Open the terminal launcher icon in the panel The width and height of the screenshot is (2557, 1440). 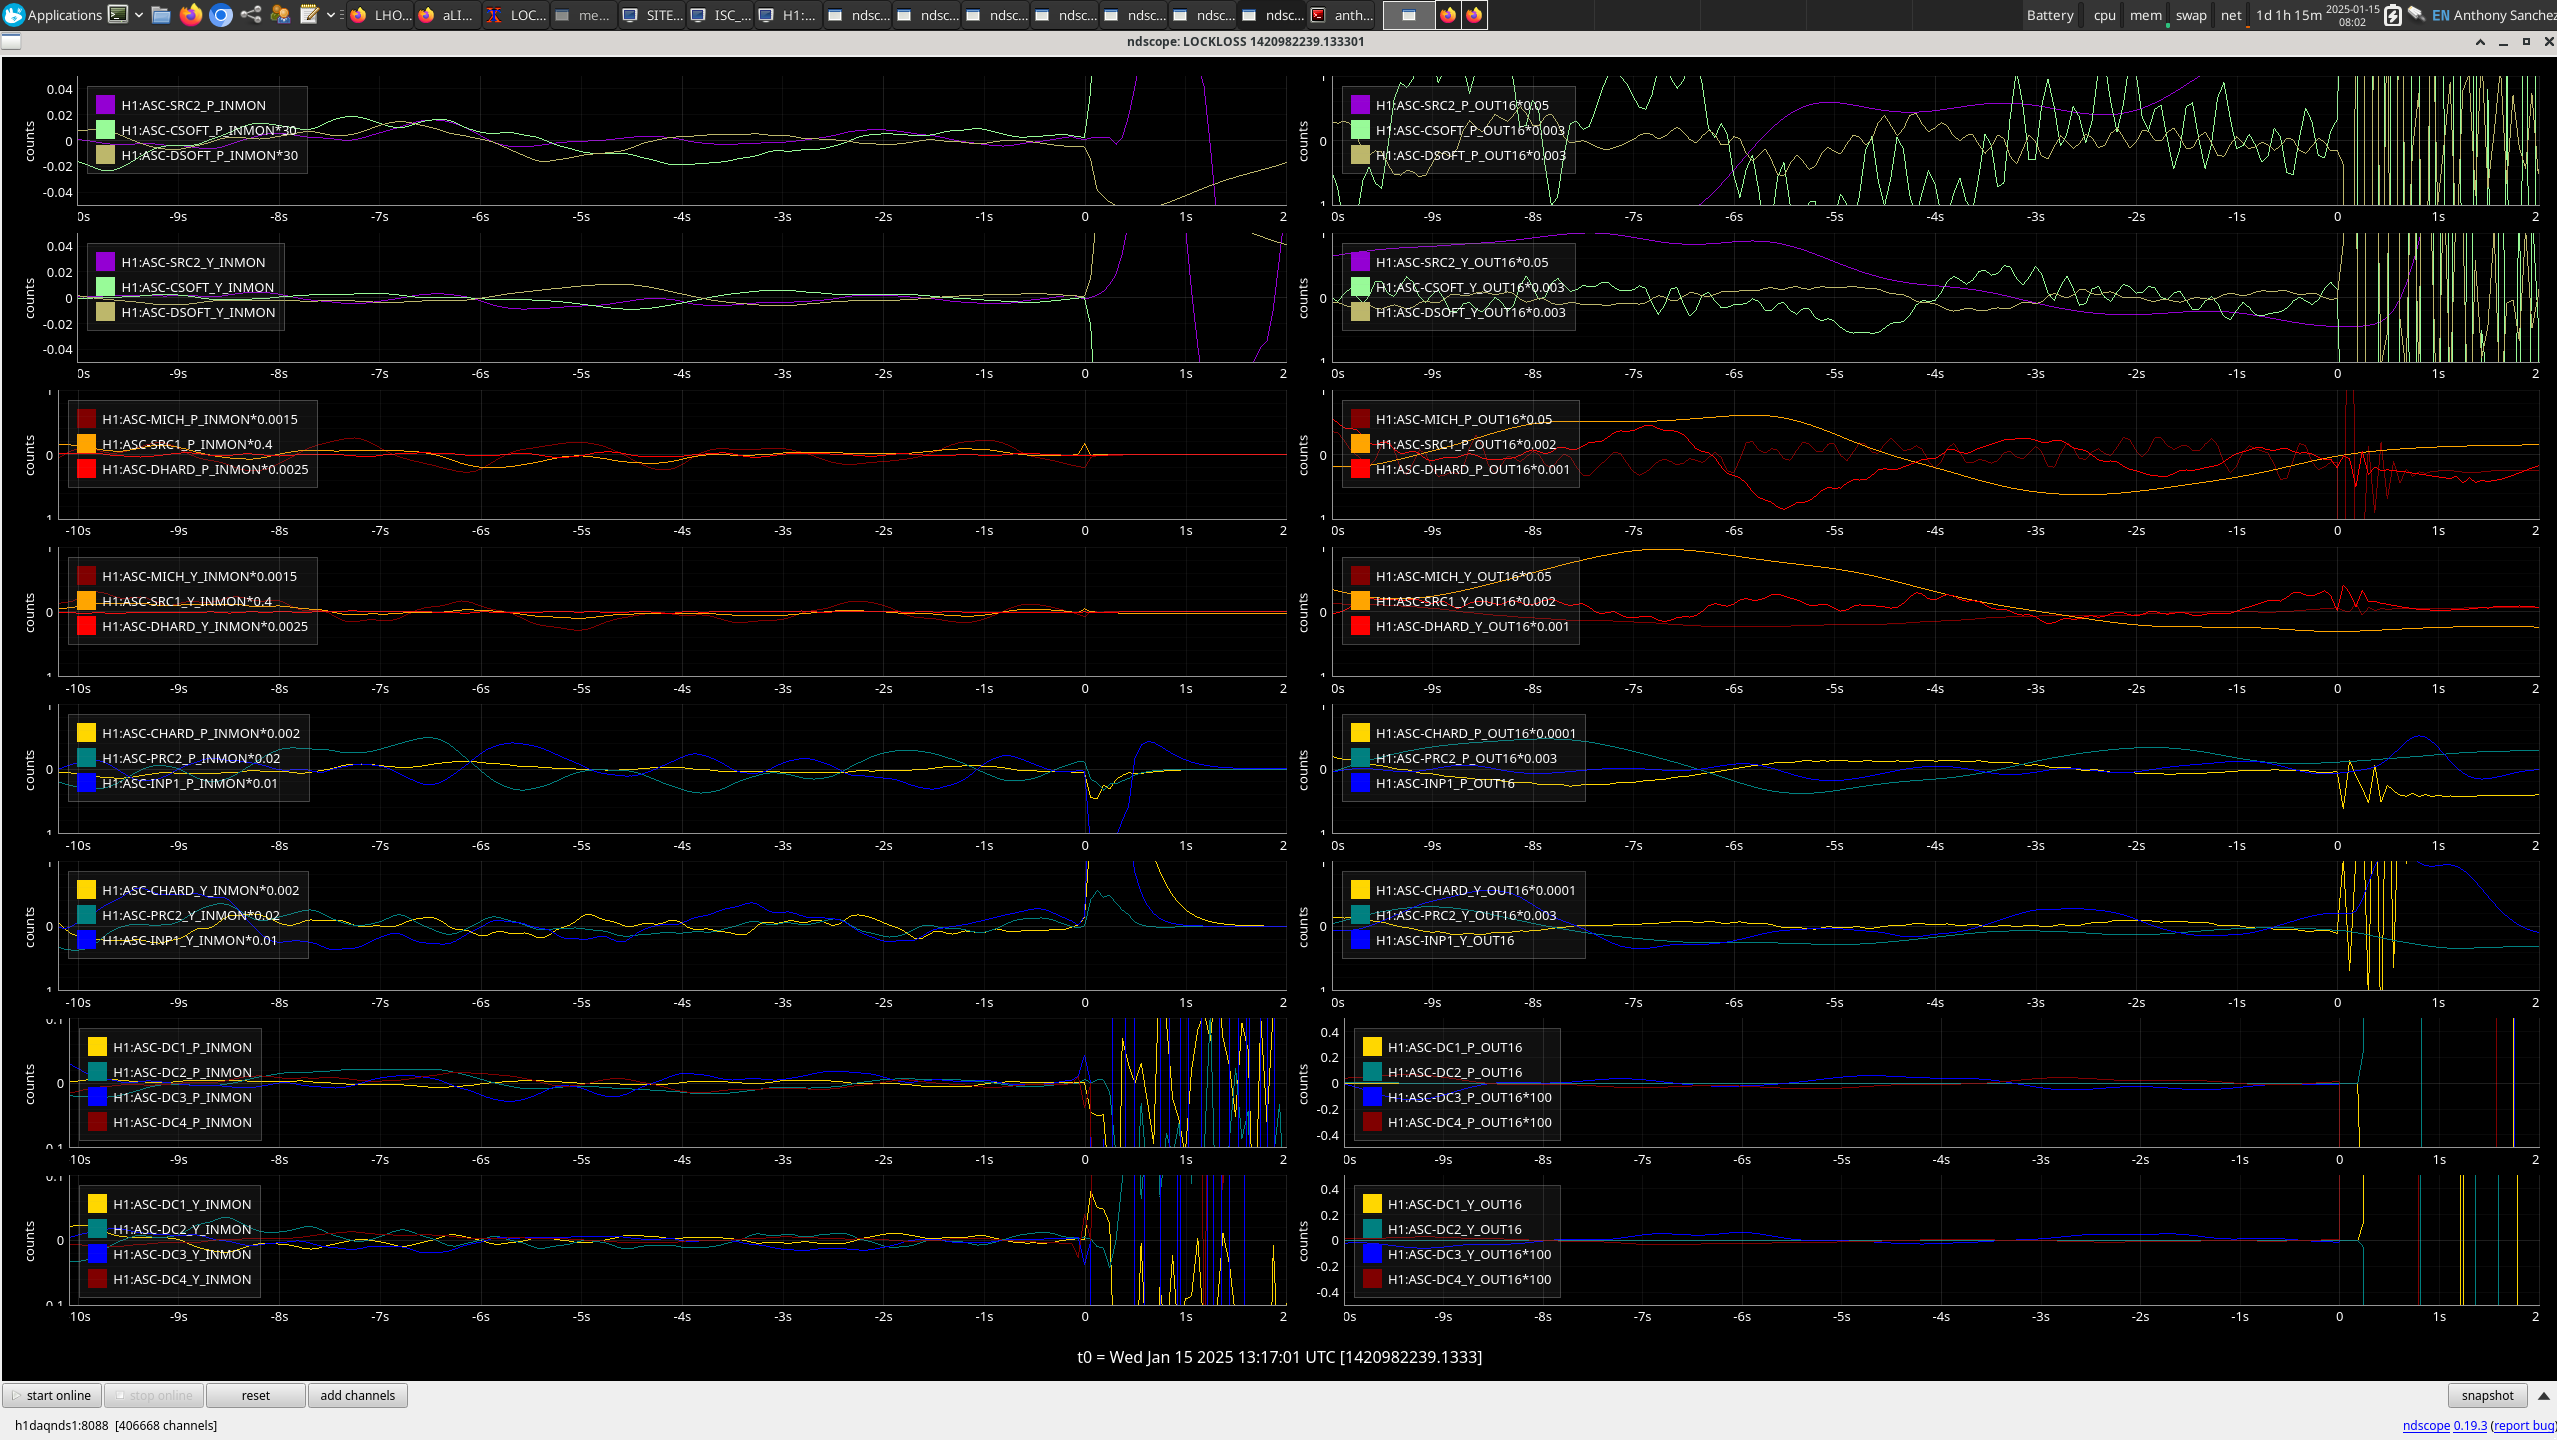[118, 15]
